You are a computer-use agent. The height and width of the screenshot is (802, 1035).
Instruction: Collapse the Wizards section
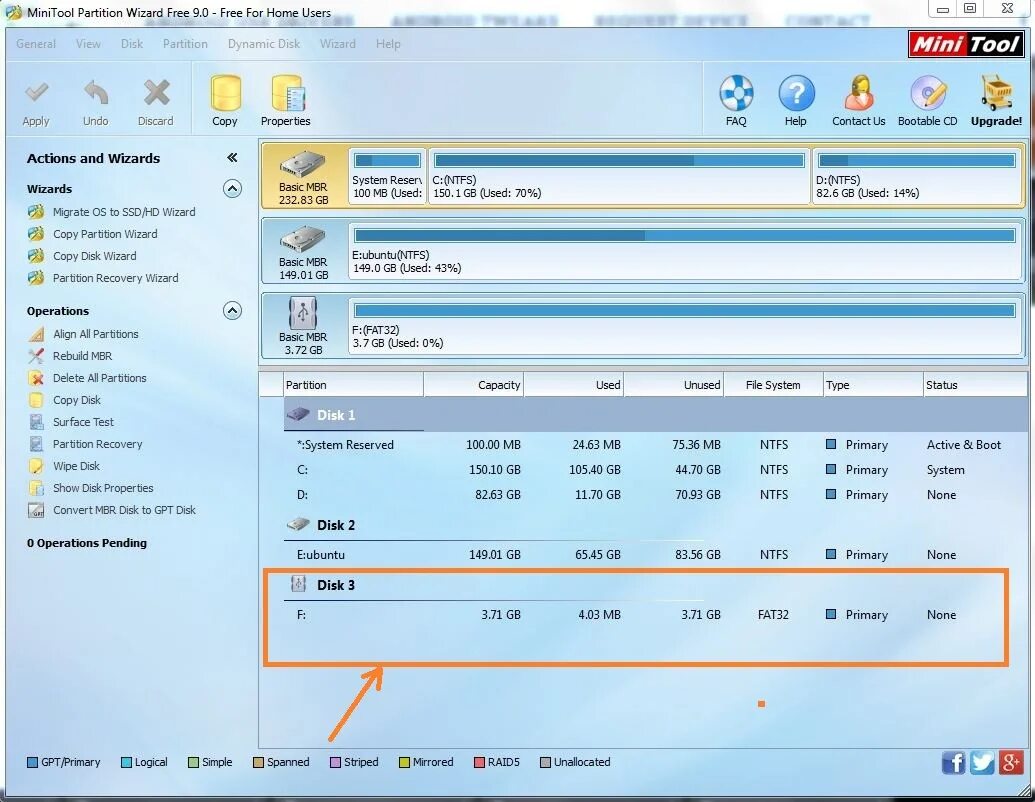pos(232,189)
